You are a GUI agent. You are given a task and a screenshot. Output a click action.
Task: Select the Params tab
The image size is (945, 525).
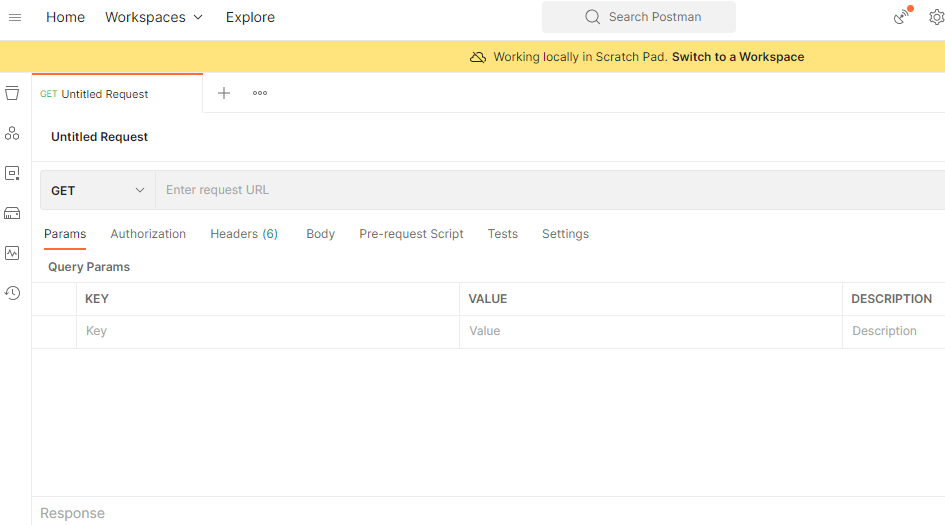pyautogui.click(x=65, y=234)
